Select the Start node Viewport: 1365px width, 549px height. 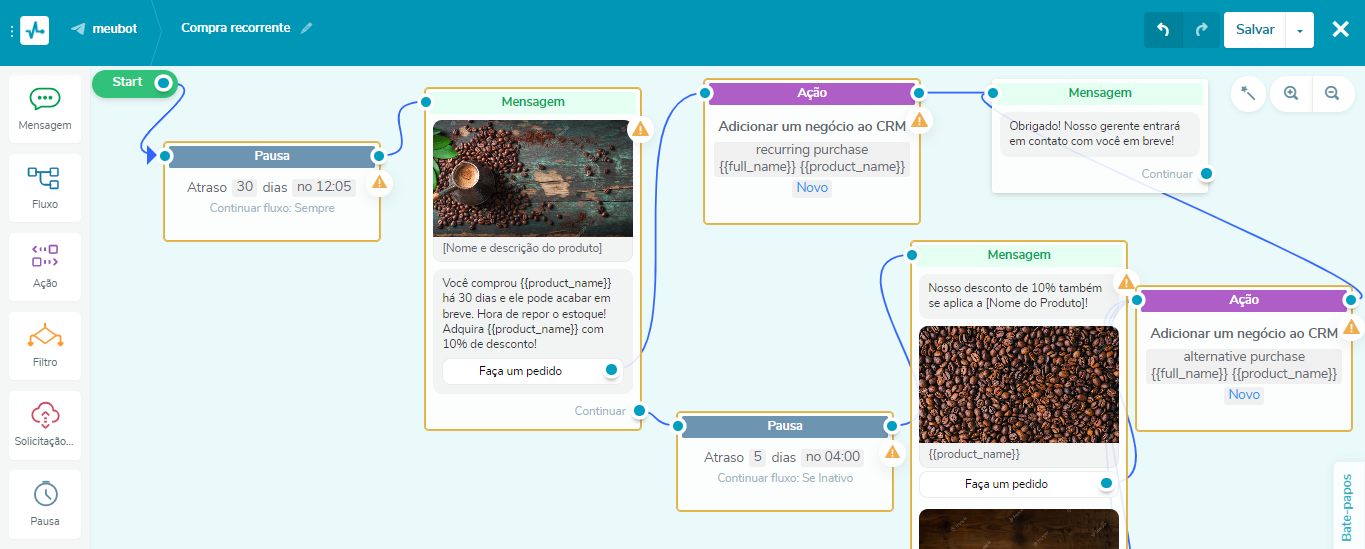coord(134,83)
